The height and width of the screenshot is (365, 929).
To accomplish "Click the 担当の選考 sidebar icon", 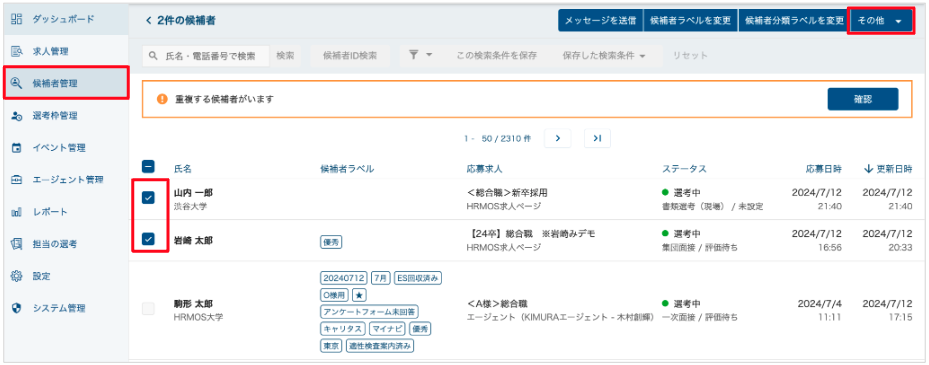I will 17,244.
